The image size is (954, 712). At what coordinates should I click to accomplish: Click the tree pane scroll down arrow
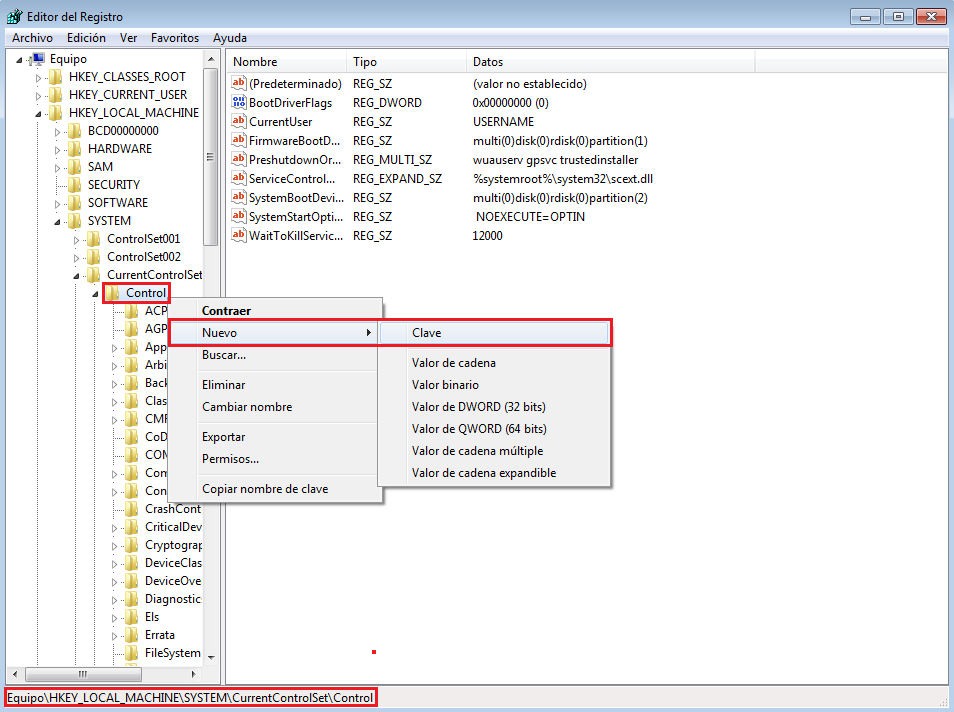210,656
